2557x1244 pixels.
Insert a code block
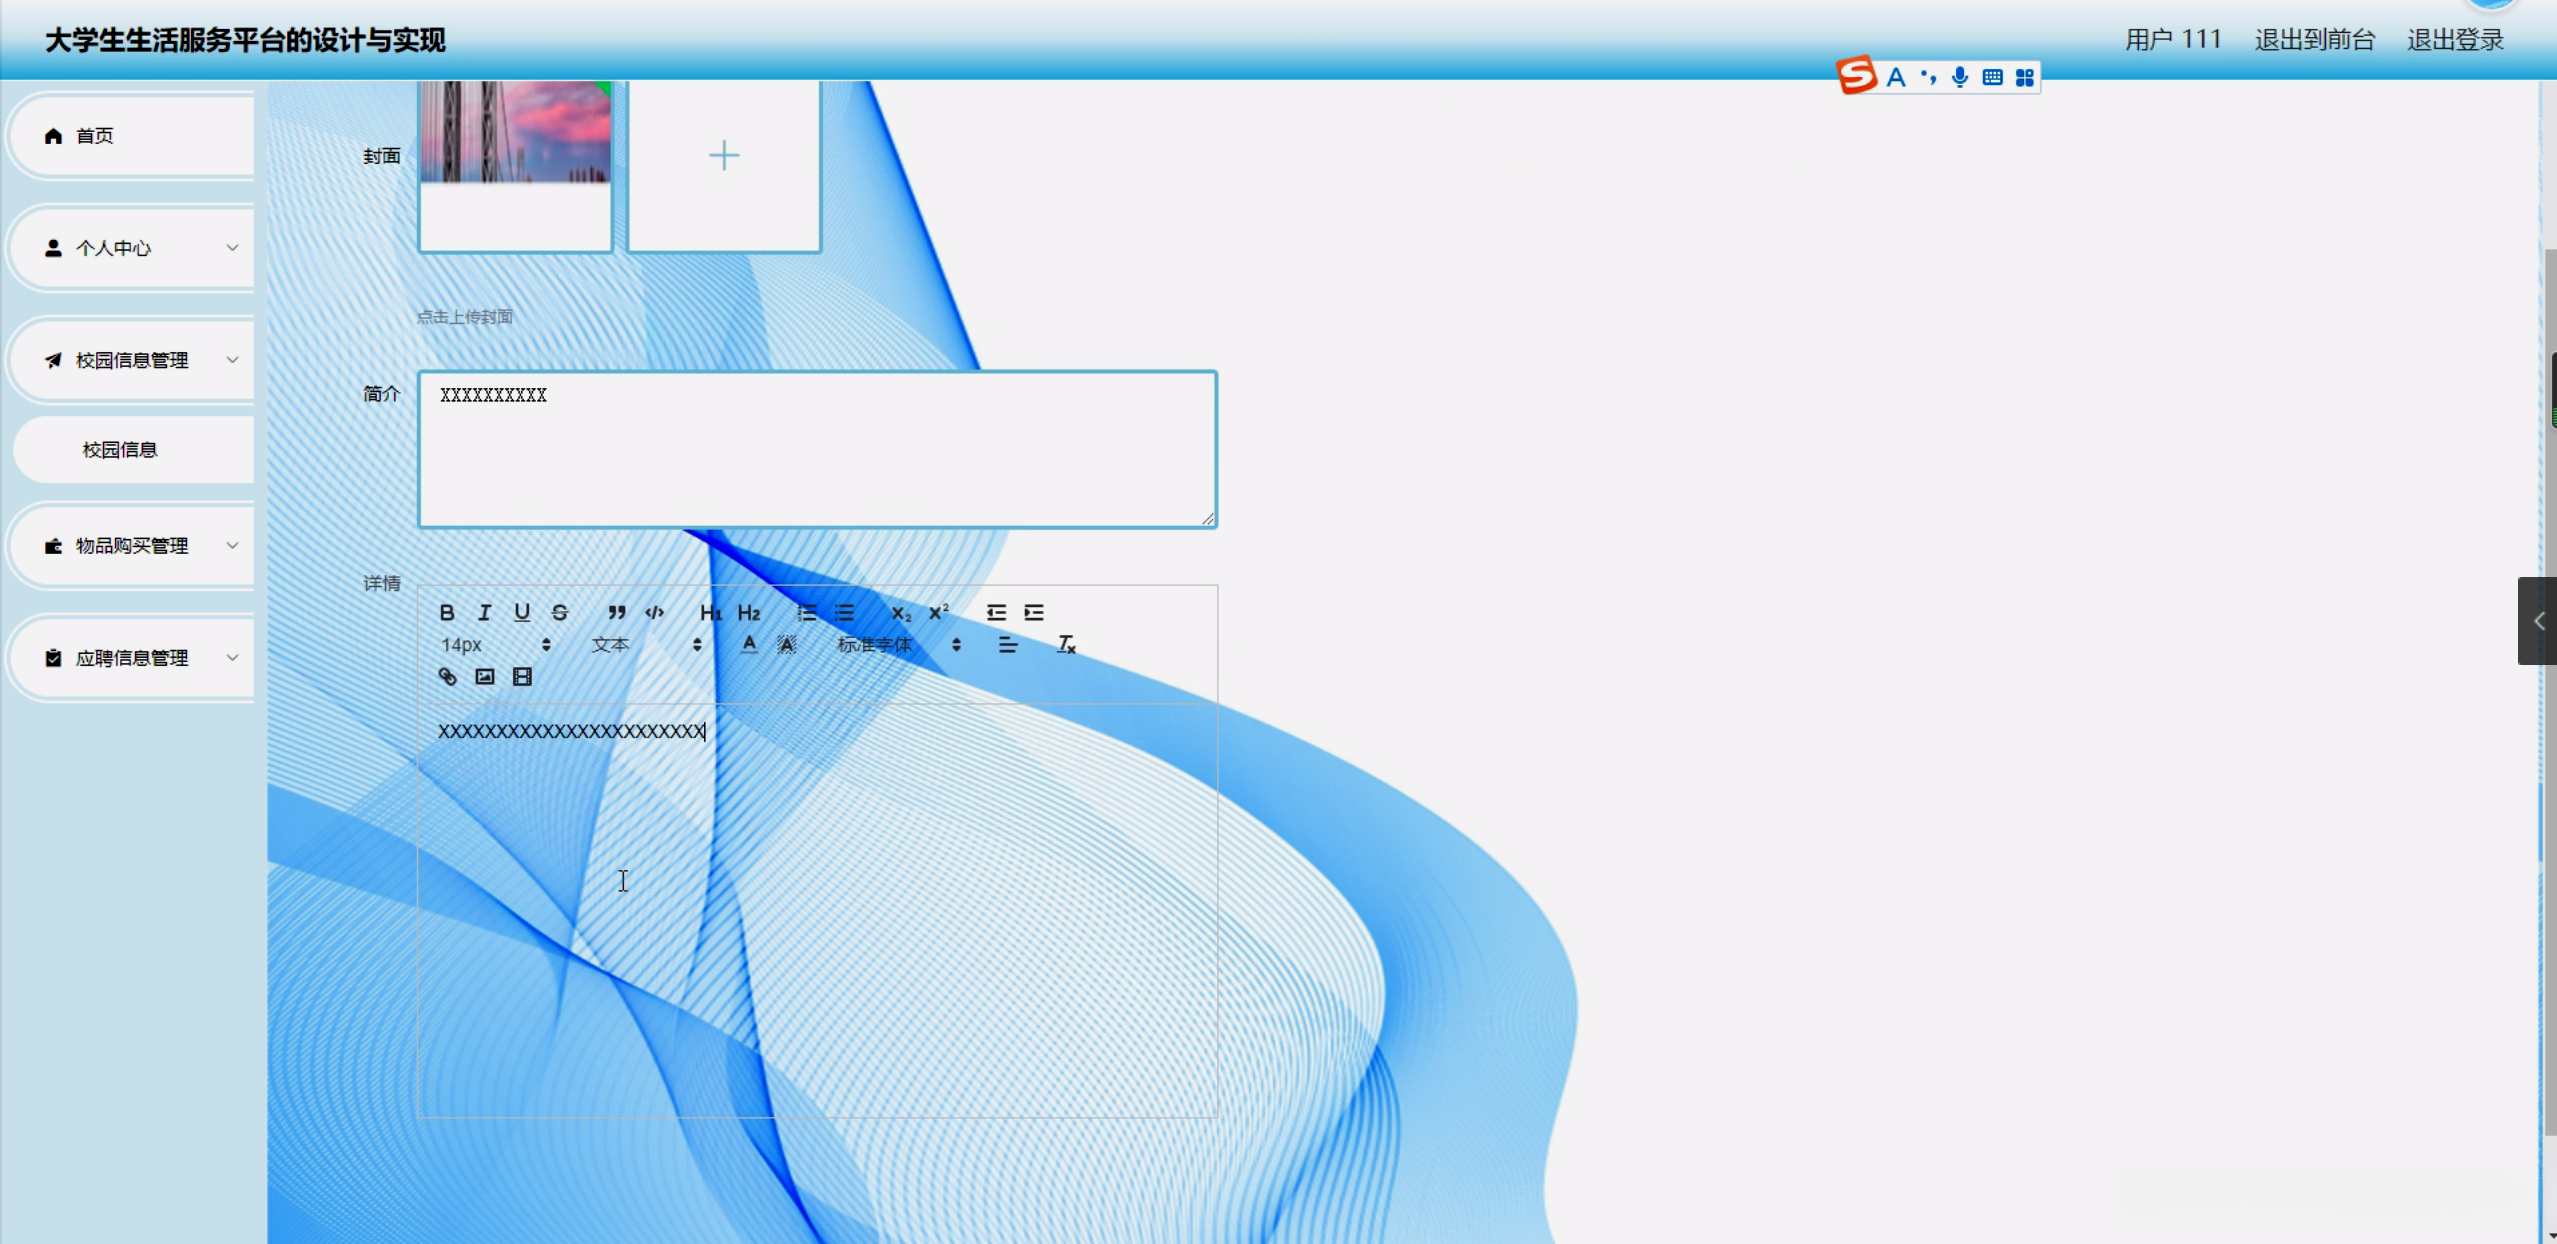tap(654, 612)
